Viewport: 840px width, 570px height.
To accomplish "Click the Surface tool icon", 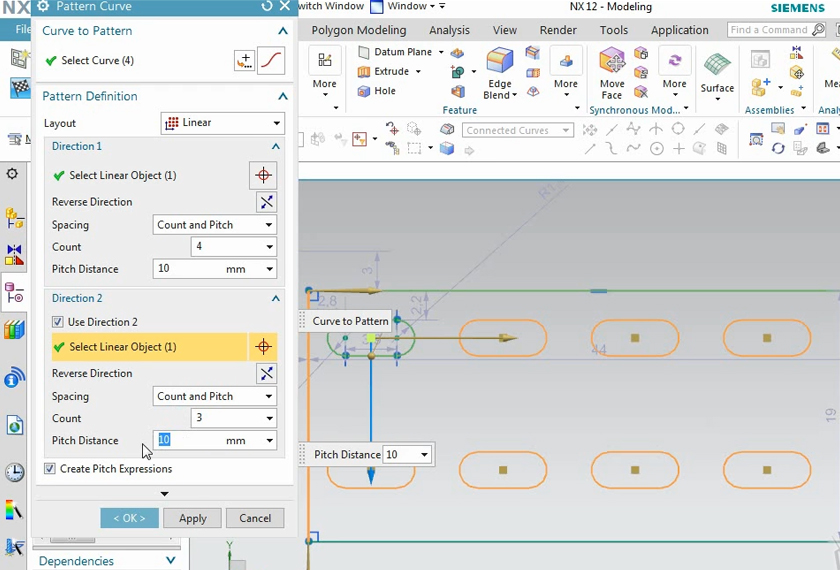I will (x=716, y=66).
